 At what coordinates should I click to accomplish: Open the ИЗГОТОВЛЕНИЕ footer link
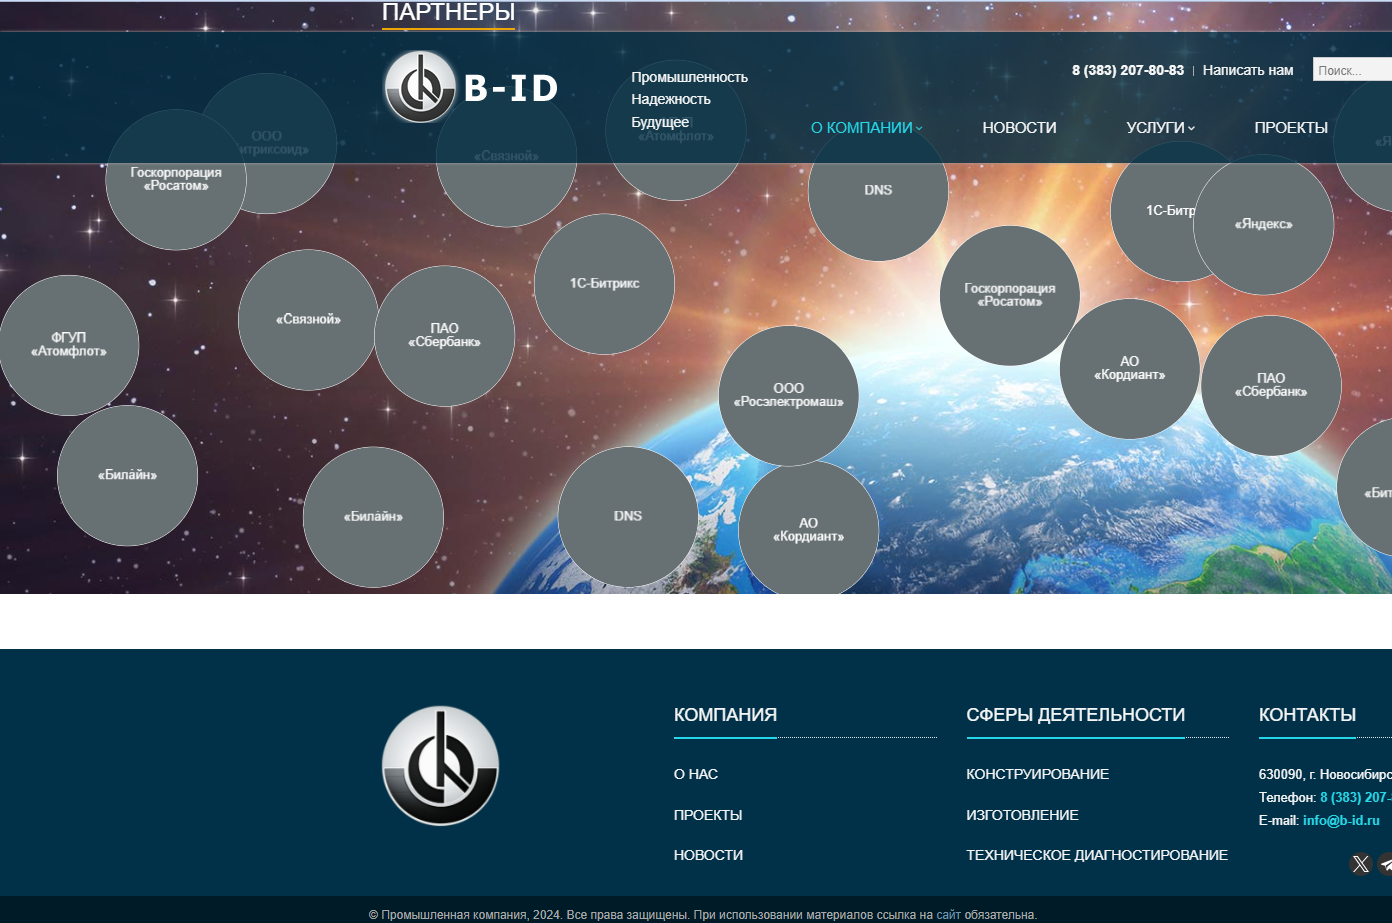coord(1022,815)
